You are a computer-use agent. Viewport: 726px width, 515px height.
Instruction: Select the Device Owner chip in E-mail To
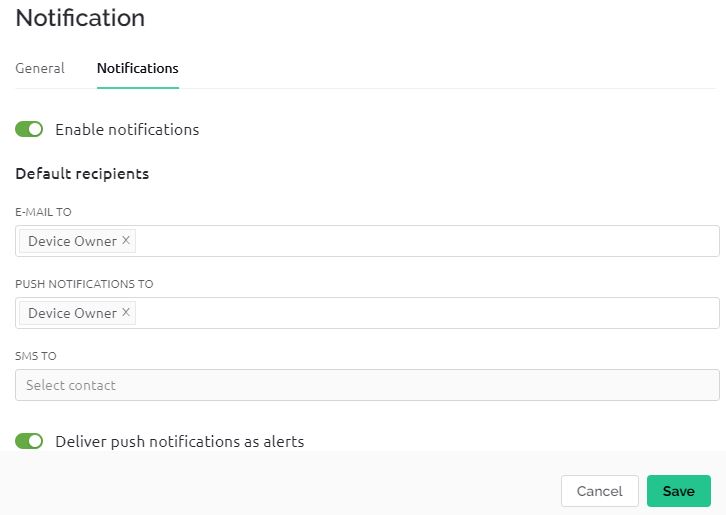(72, 241)
